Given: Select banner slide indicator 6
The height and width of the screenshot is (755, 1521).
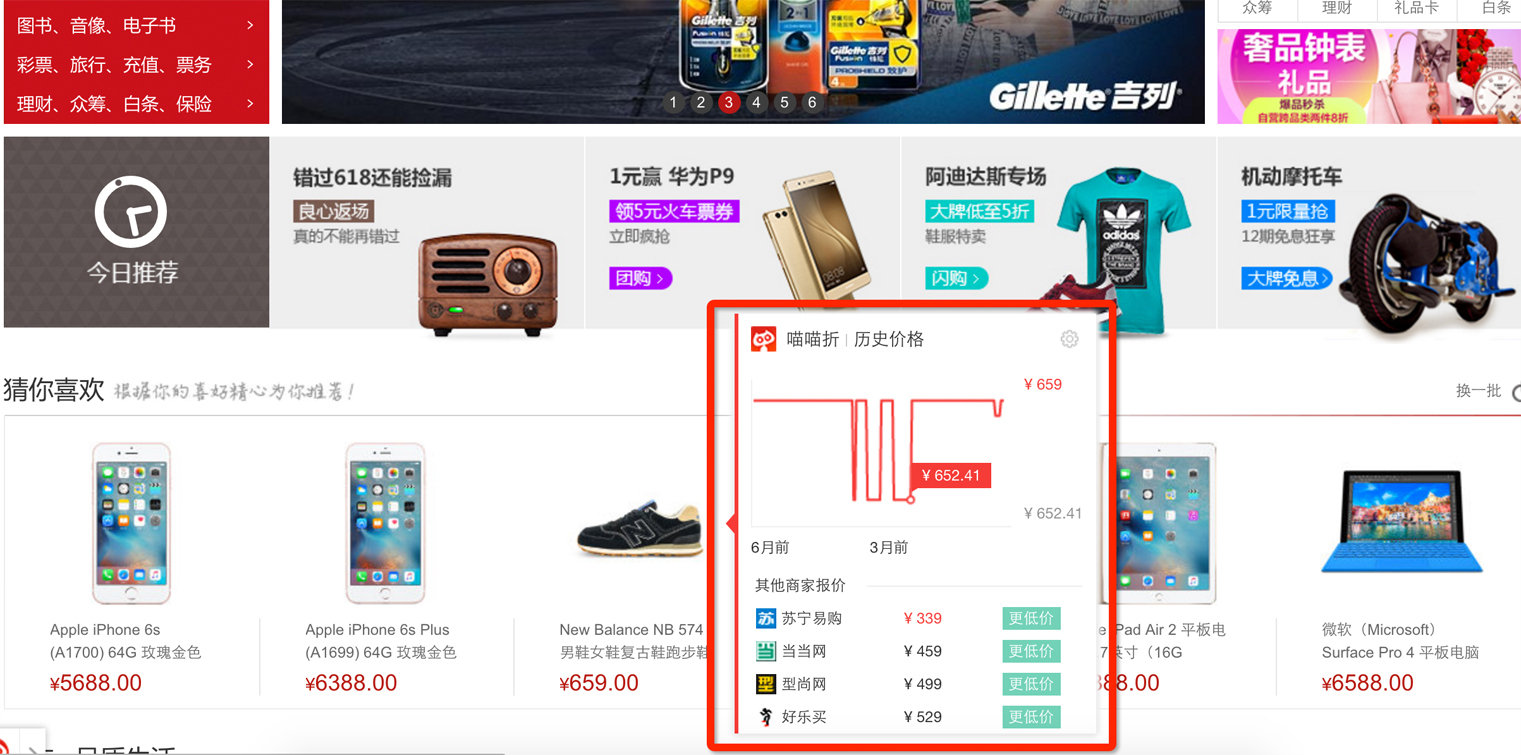Looking at the screenshot, I should 812,102.
